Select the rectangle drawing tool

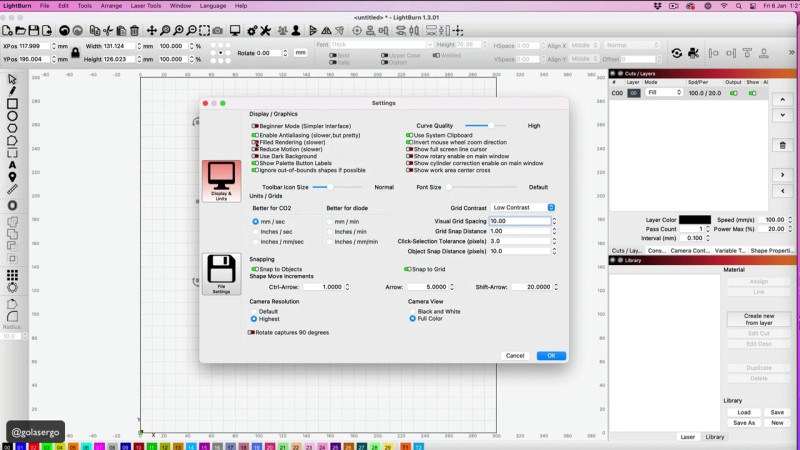click(x=12, y=103)
